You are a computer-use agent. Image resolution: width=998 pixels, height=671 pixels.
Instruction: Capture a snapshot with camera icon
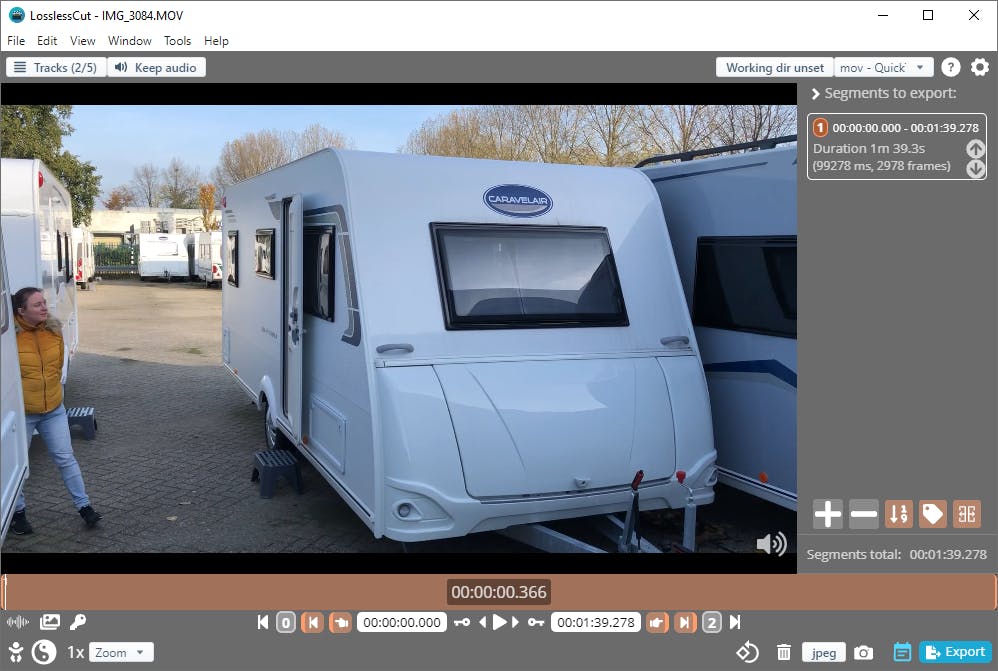(x=863, y=652)
